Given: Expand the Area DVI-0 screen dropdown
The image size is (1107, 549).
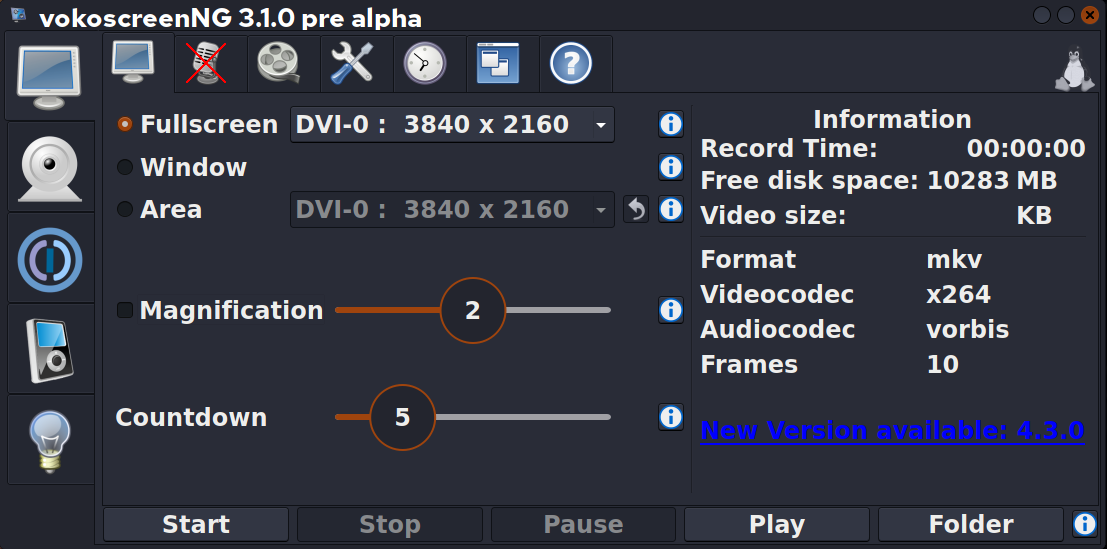Looking at the screenshot, I should tap(452, 210).
